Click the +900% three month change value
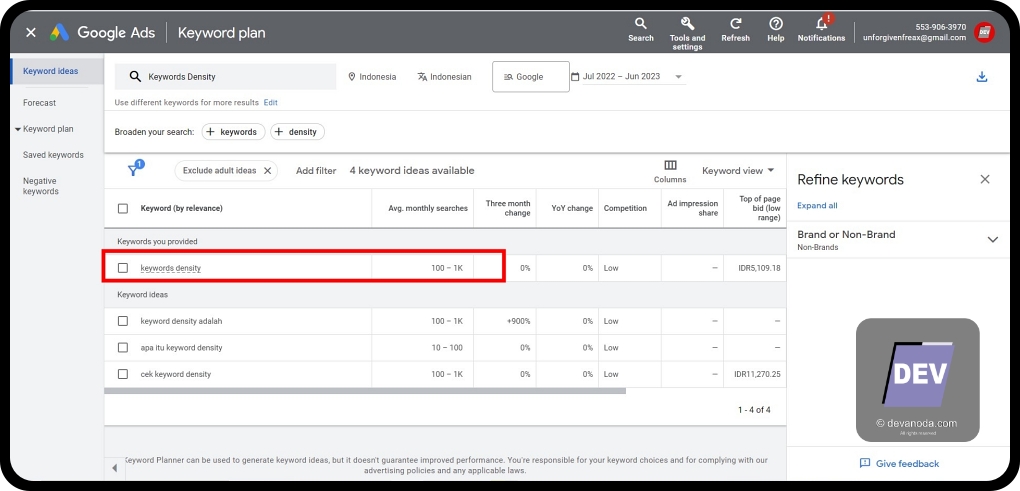The image size is (1020, 491). click(518, 321)
